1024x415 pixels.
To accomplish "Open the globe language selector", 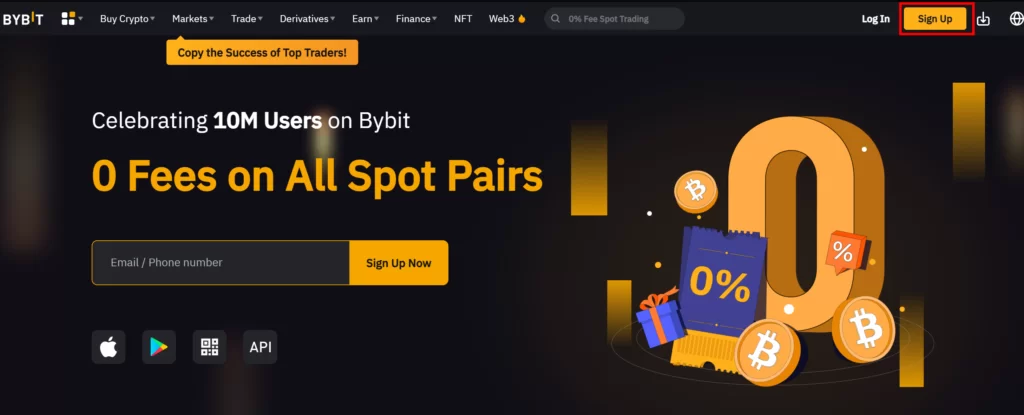I will point(1017,19).
